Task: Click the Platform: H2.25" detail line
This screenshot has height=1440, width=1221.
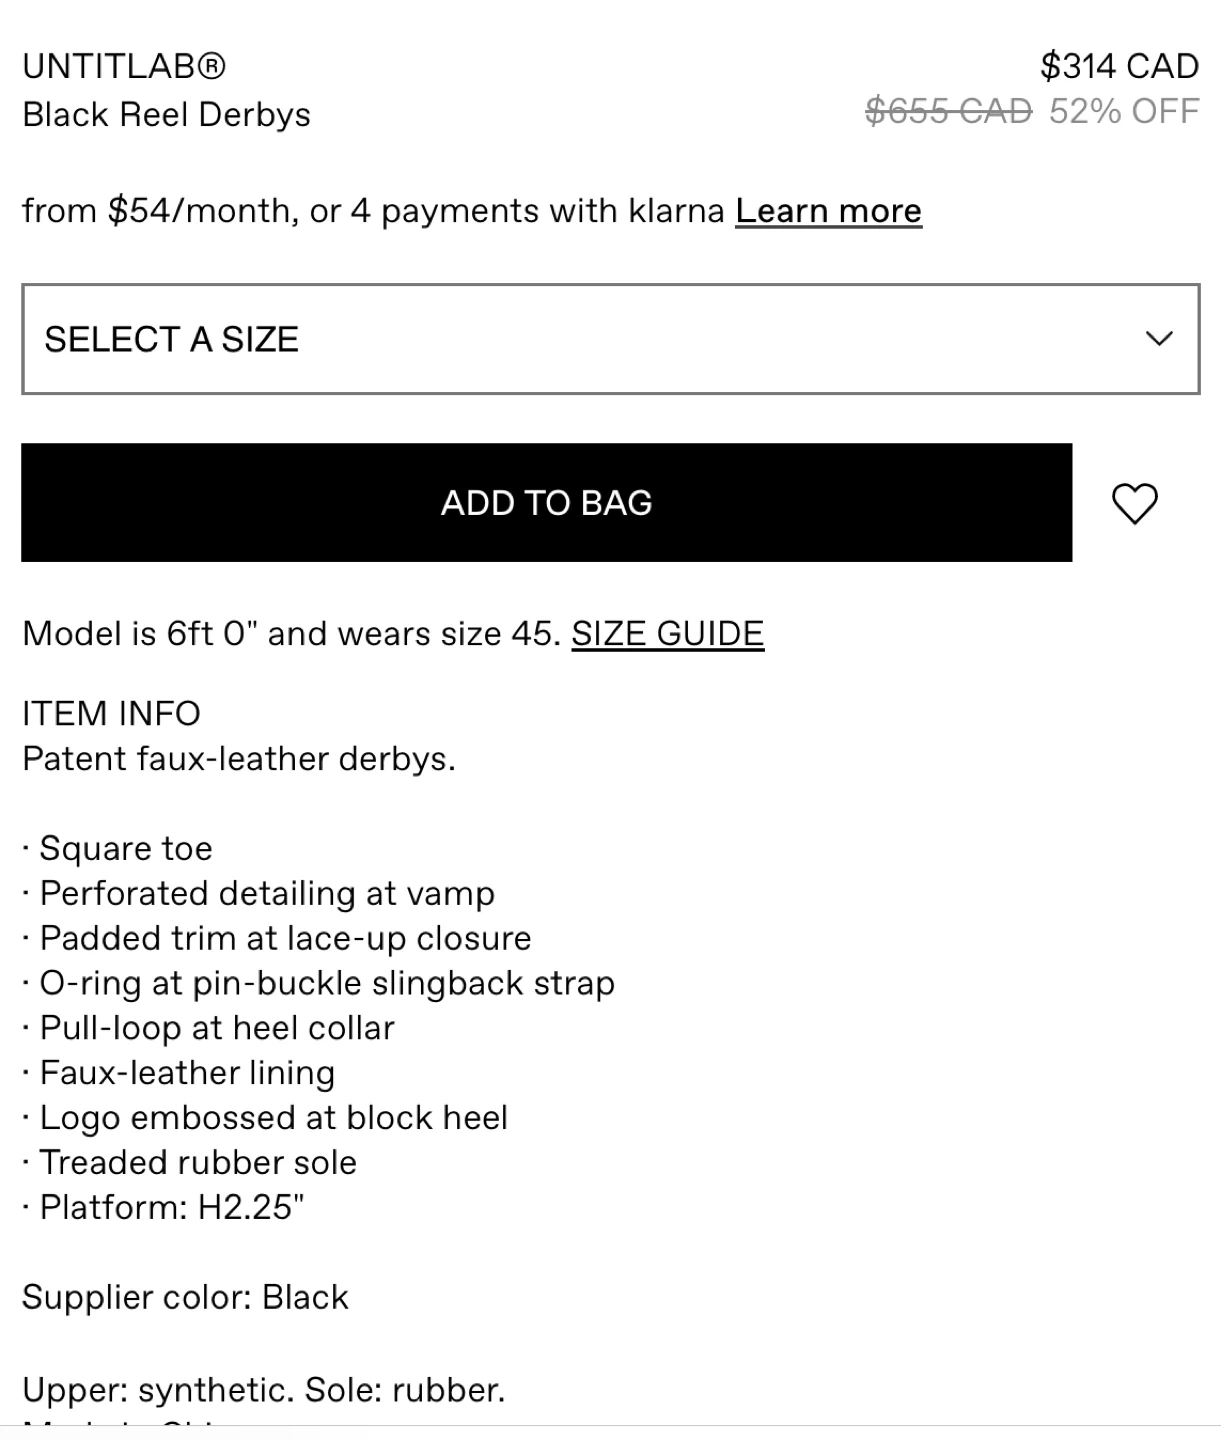Action: [171, 1207]
